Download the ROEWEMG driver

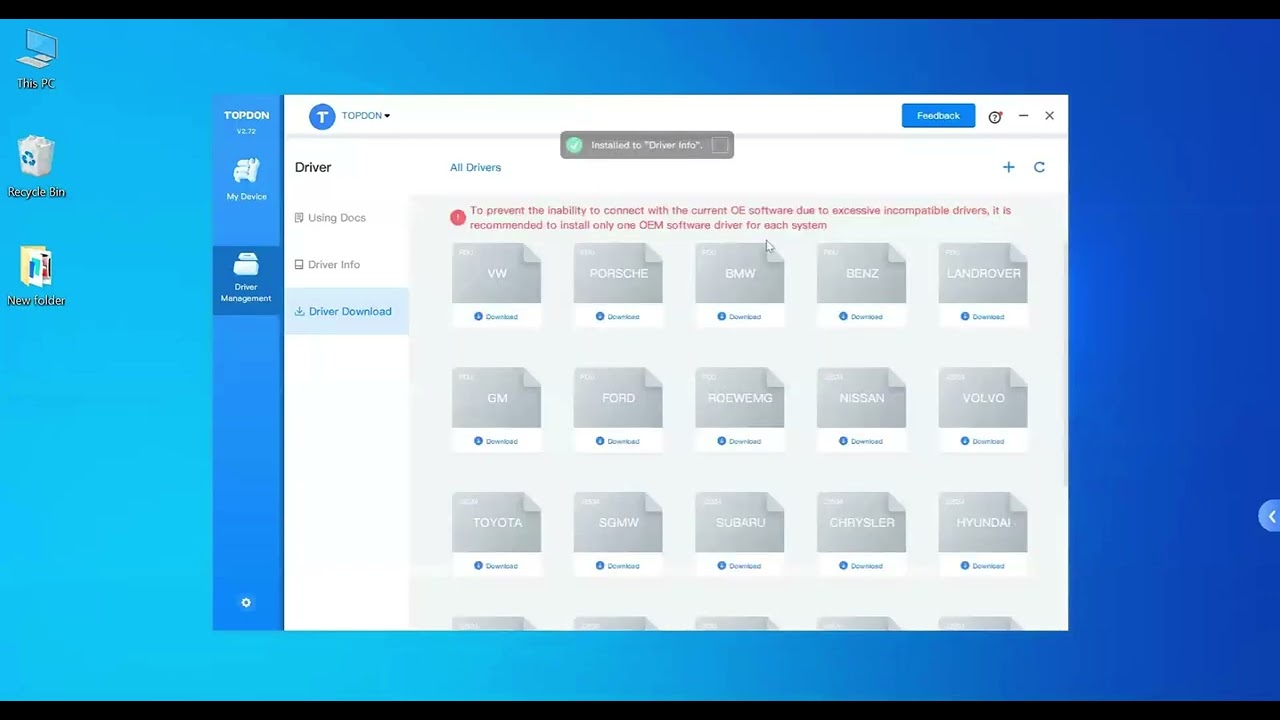[739, 441]
